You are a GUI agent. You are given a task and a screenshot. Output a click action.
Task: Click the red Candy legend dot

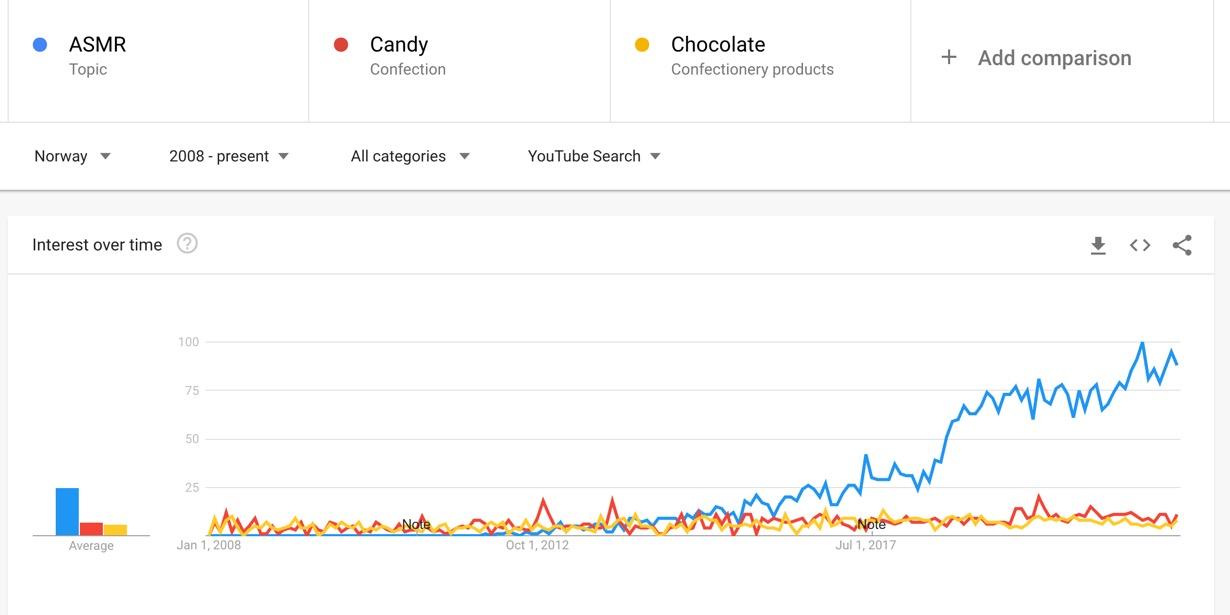tap(341, 44)
